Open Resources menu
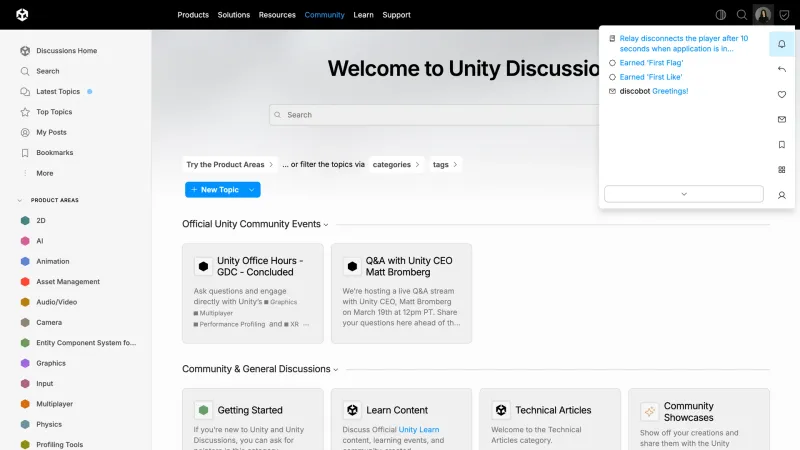This screenshot has height=450, width=800. [277, 15]
